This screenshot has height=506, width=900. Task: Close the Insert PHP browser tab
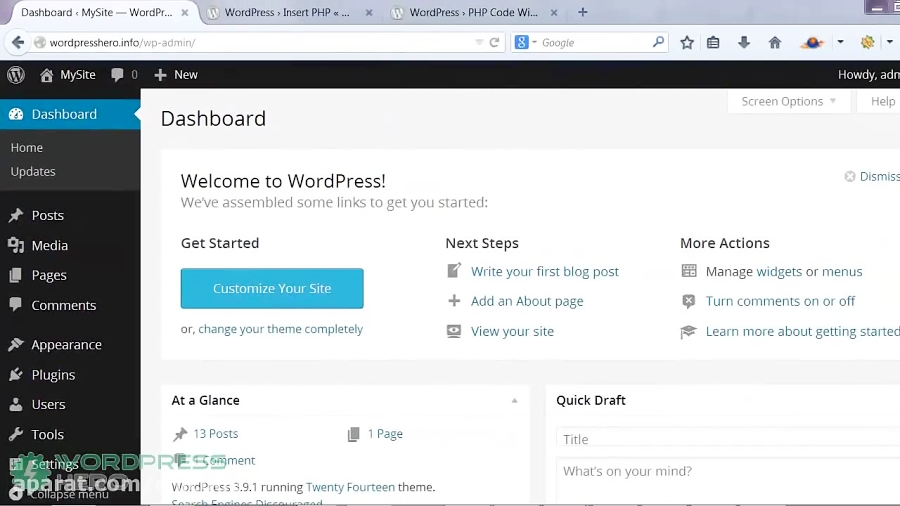(x=369, y=12)
